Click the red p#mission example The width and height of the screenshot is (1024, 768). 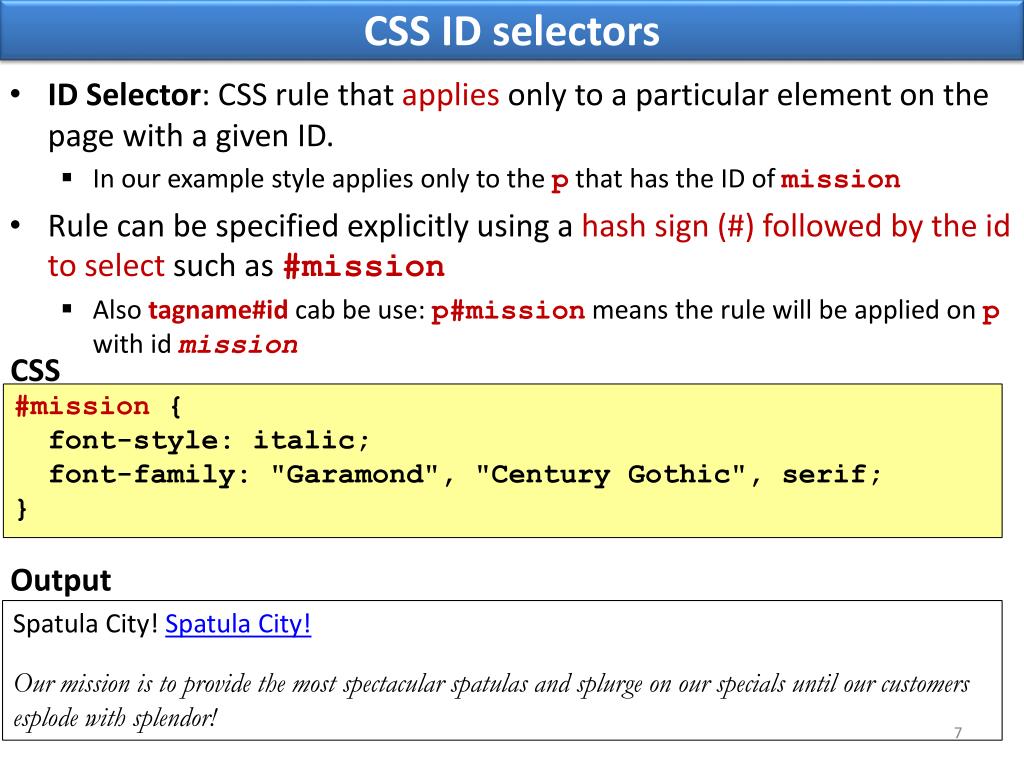[507, 311]
